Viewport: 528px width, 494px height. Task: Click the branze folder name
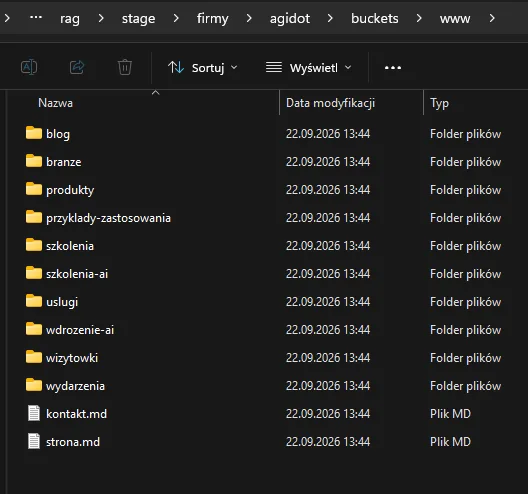point(64,162)
